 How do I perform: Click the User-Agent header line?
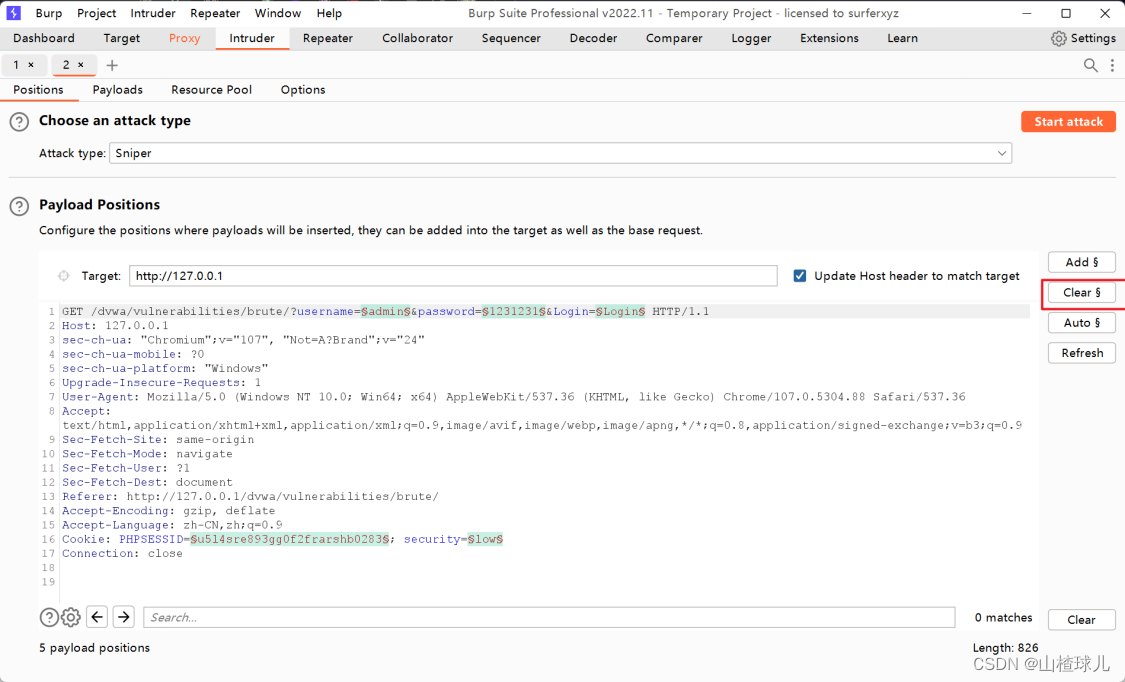[514, 397]
